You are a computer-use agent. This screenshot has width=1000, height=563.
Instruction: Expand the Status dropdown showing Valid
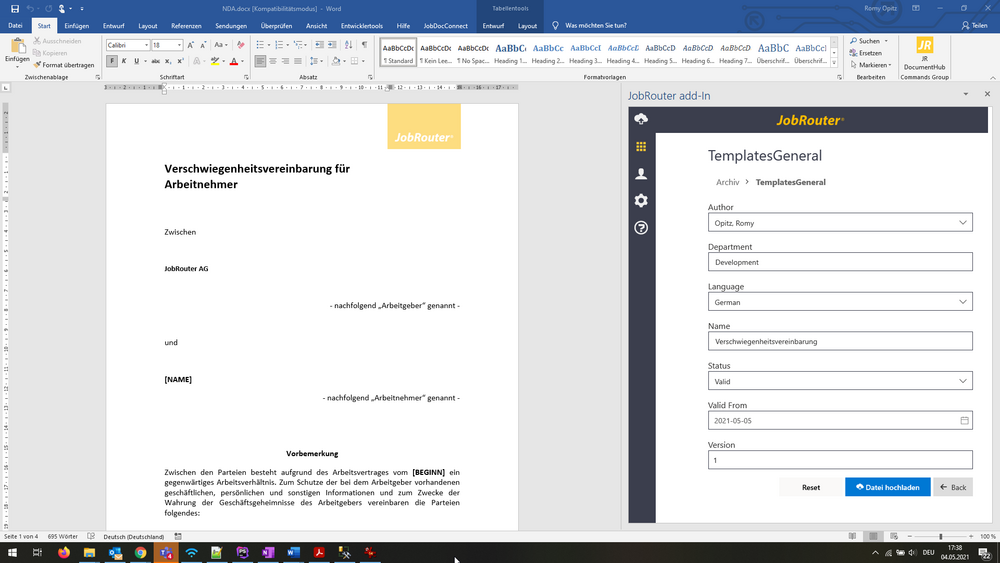tap(963, 381)
